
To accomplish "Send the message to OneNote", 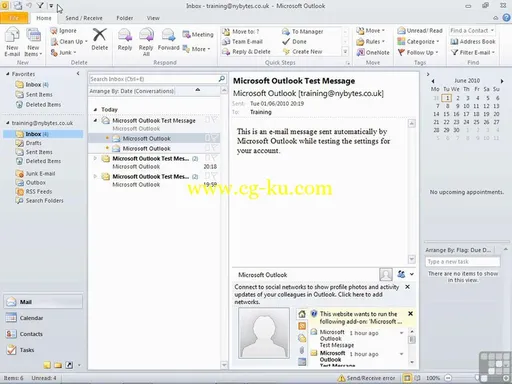I will pos(373,52).
